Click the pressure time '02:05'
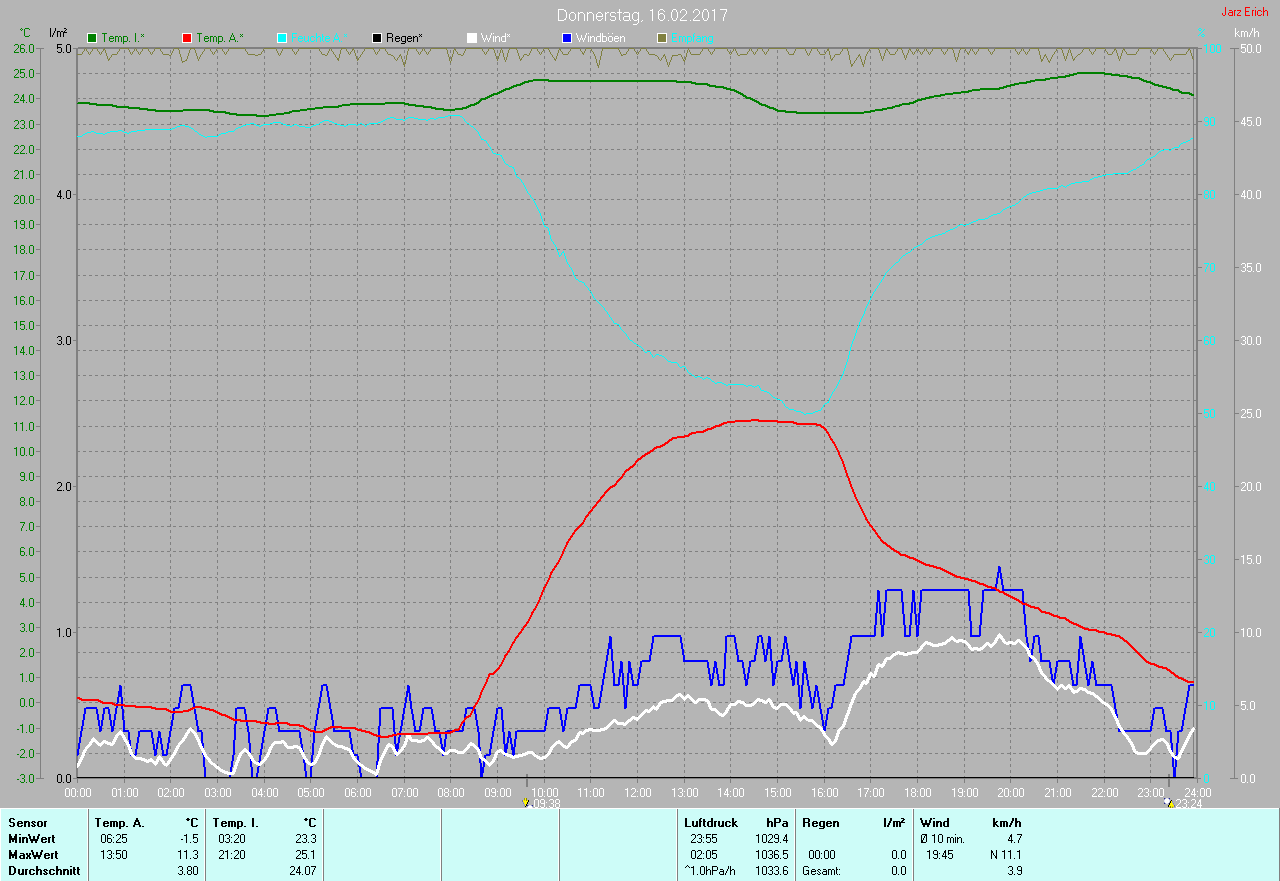Image resolution: width=1280 pixels, height=881 pixels. (704, 854)
